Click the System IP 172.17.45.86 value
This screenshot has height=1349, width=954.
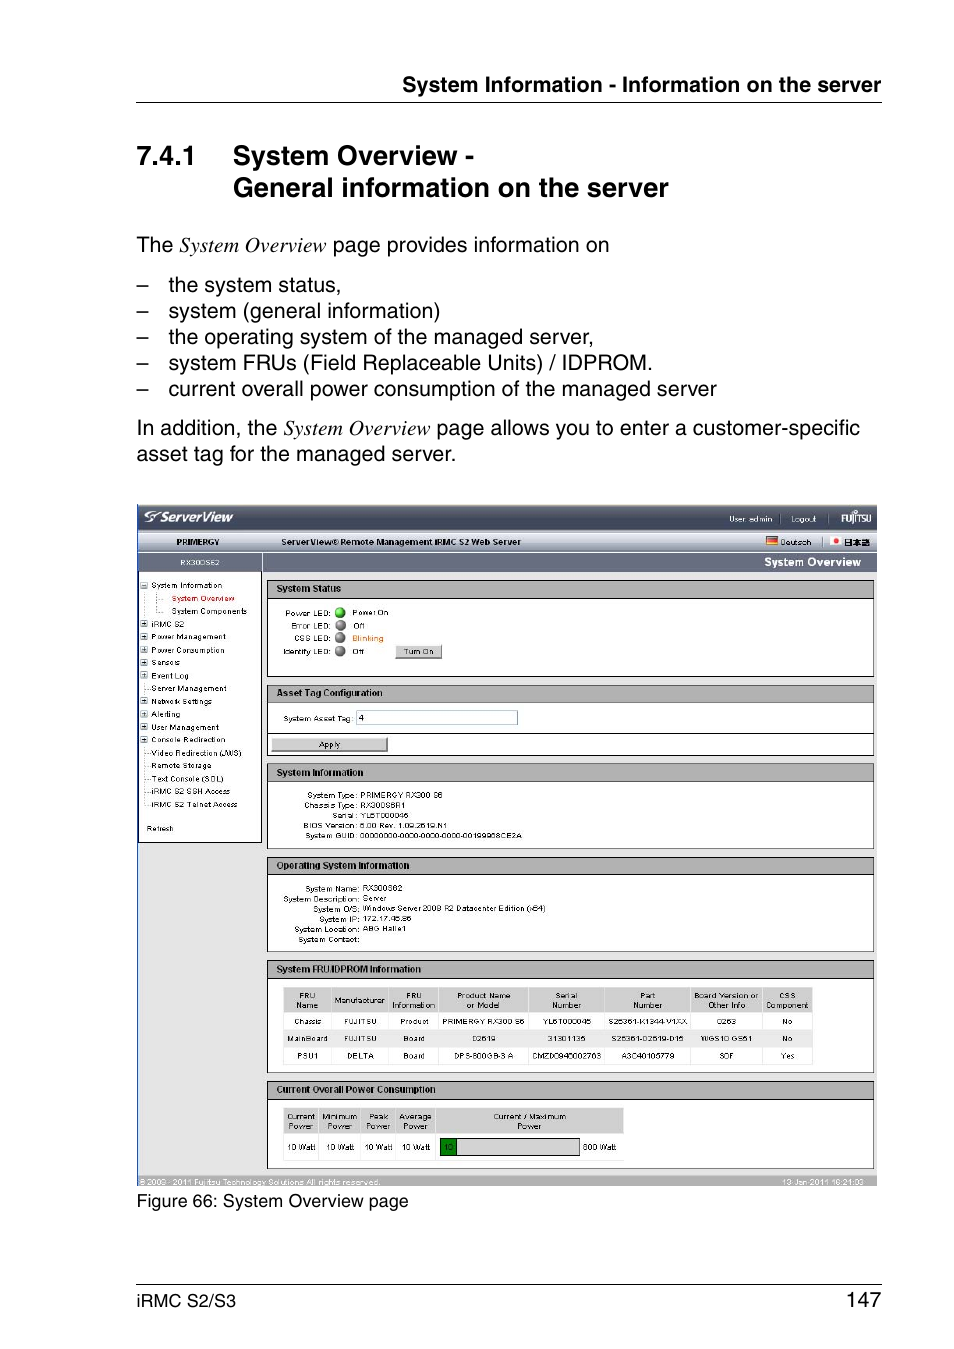click(x=387, y=919)
